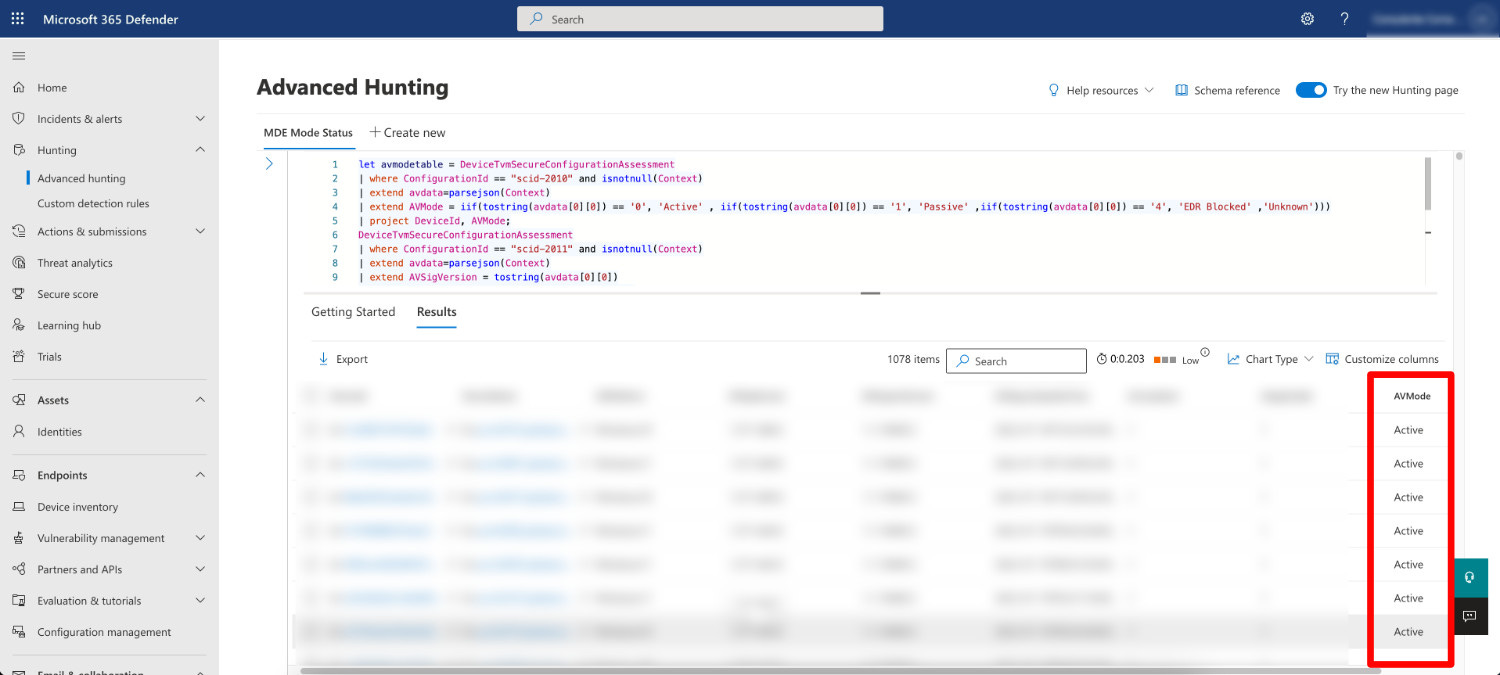Open the Partners and APIs icon
The height and width of the screenshot is (675, 1500).
[x=18, y=569]
